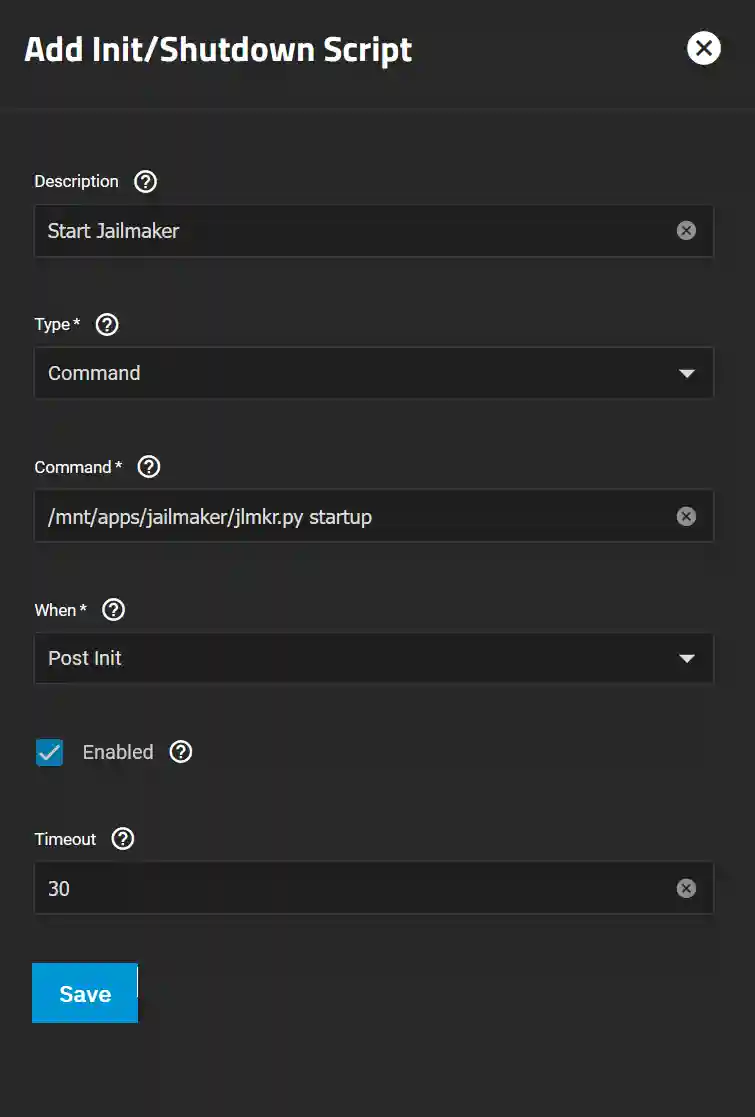Save the init/shutdown script

pyautogui.click(x=84, y=993)
